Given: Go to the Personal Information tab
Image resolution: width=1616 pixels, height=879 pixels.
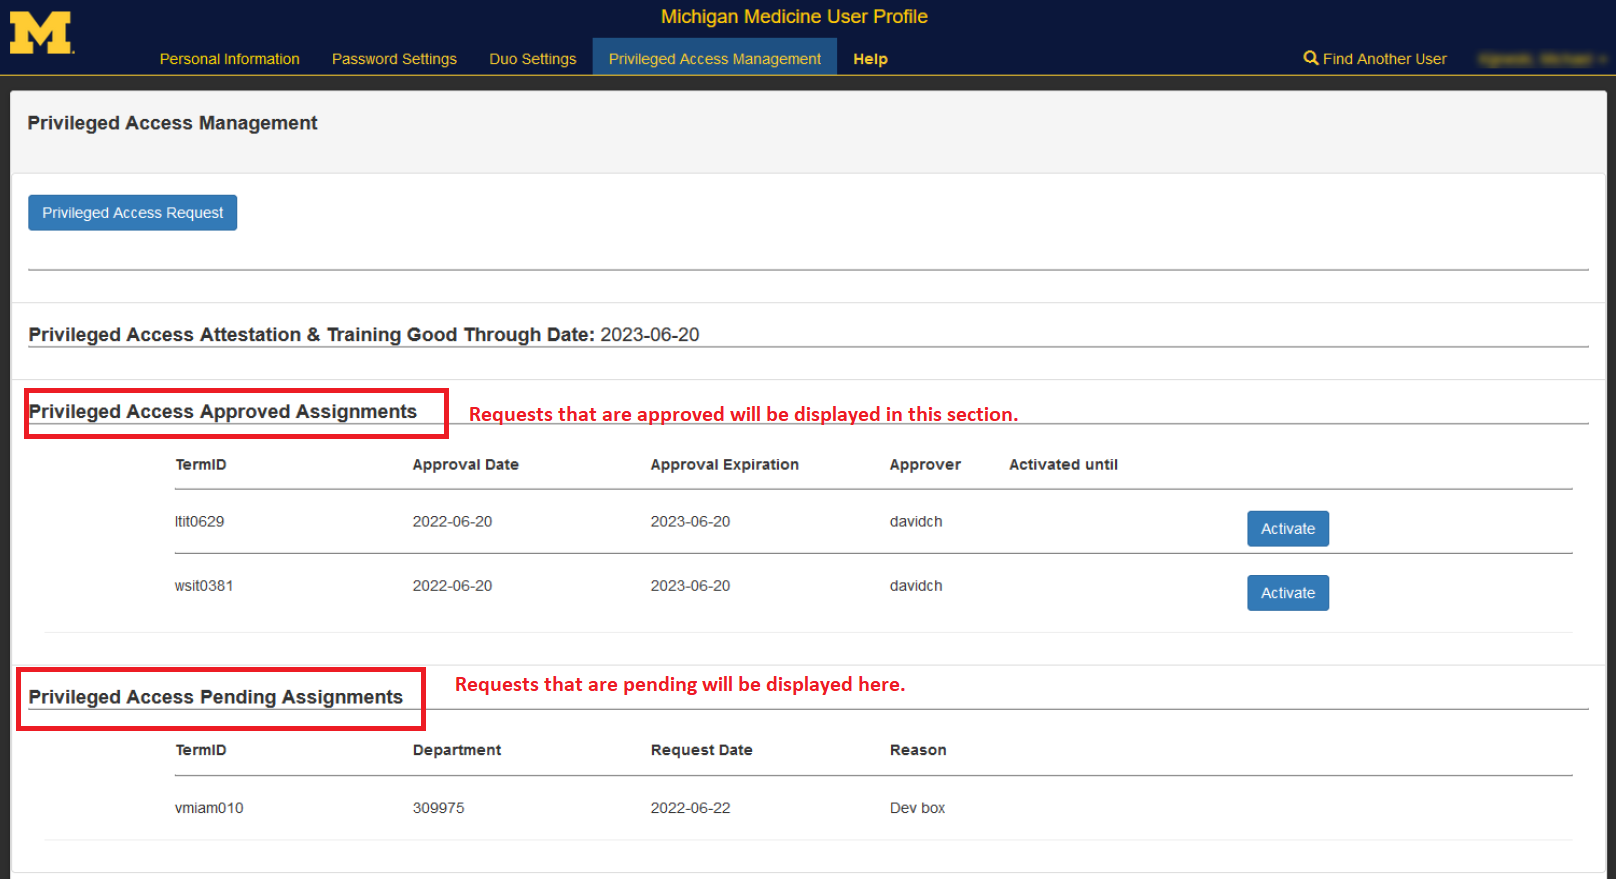Looking at the screenshot, I should tap(229, 59).
